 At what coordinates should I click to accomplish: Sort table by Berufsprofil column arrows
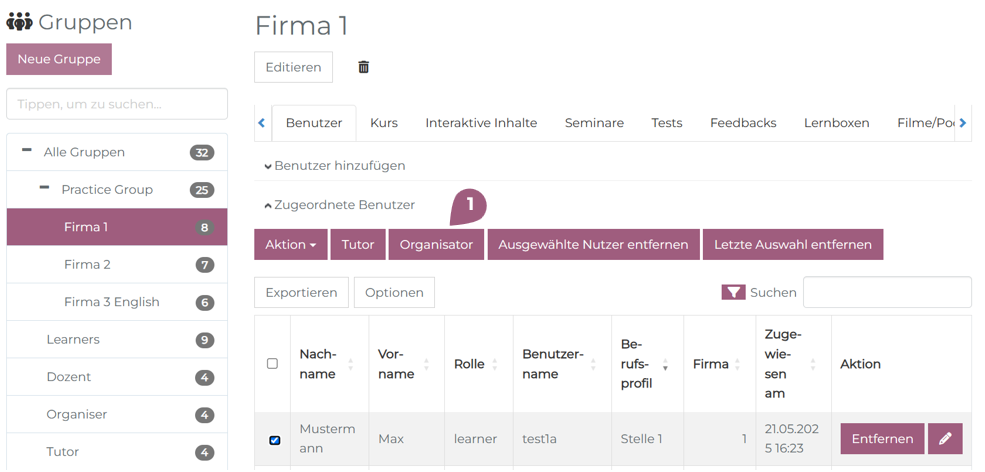pos(665,365)
